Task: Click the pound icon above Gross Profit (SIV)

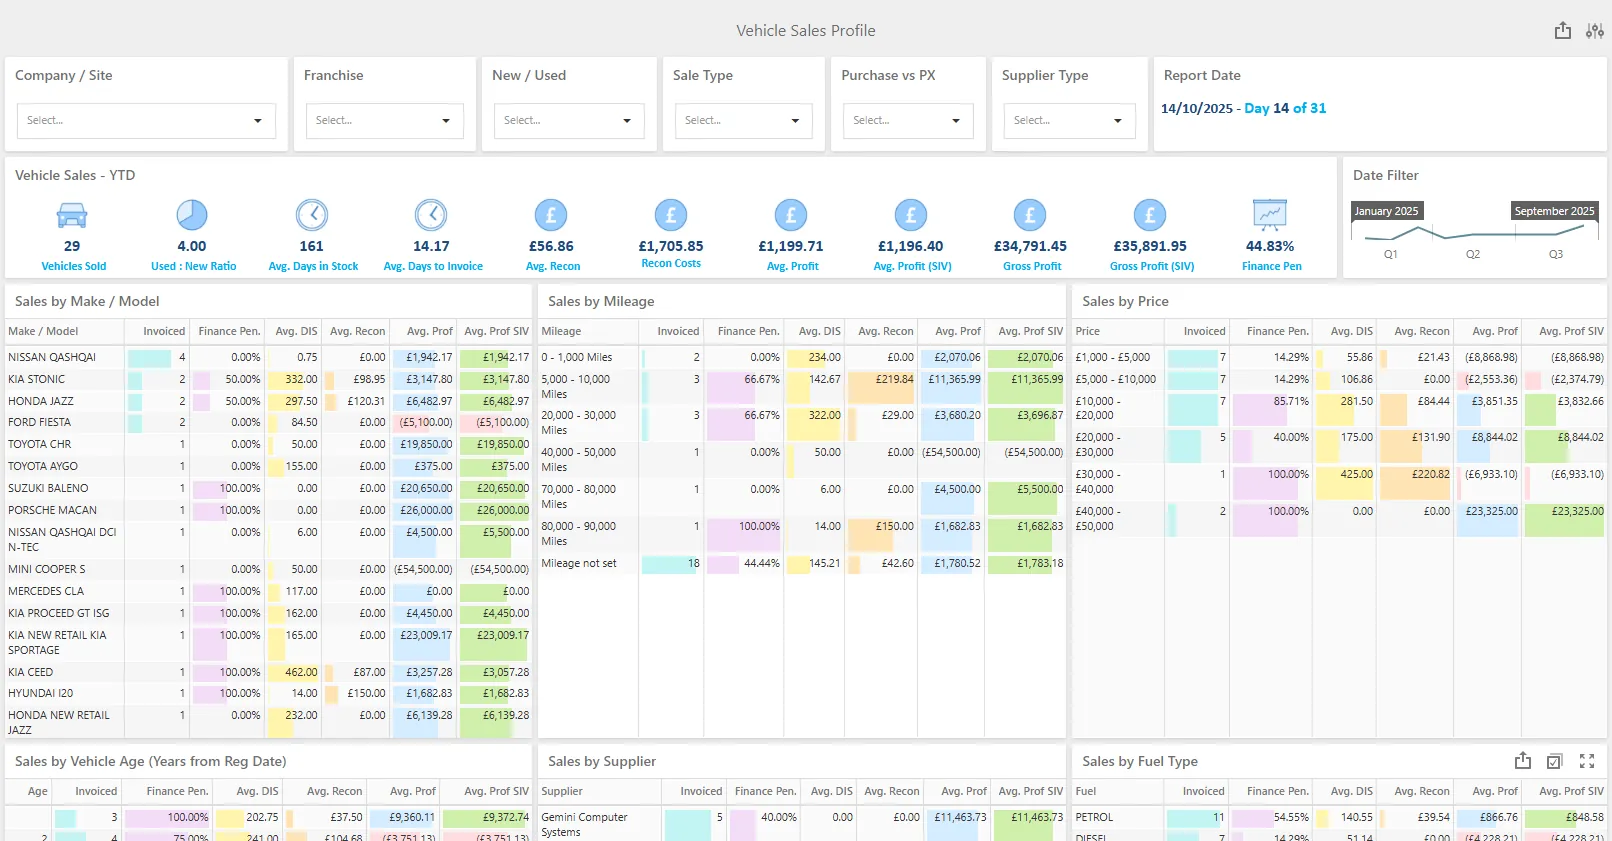Action: (1150, 215)
